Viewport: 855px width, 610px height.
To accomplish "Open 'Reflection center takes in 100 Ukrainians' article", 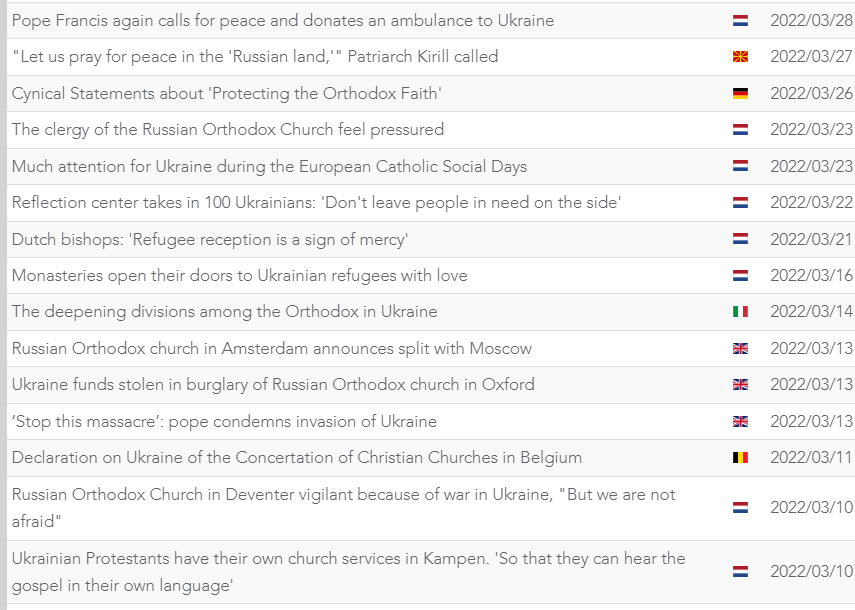I will [316, 203].
